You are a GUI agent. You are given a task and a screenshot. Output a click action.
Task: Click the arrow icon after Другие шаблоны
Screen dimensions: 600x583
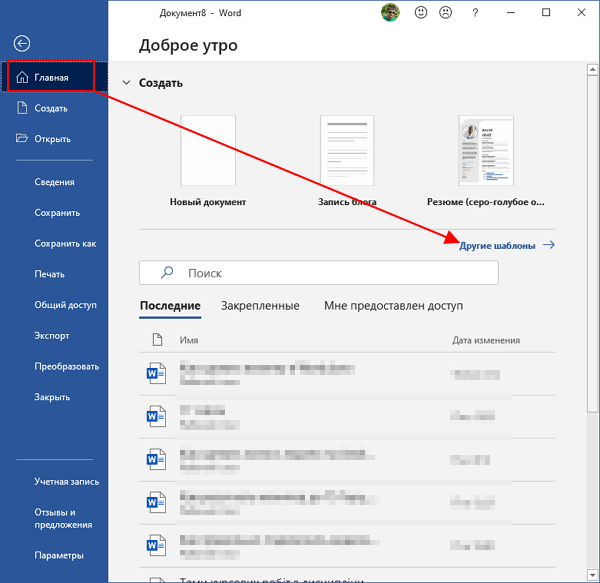tap(549, 245)
